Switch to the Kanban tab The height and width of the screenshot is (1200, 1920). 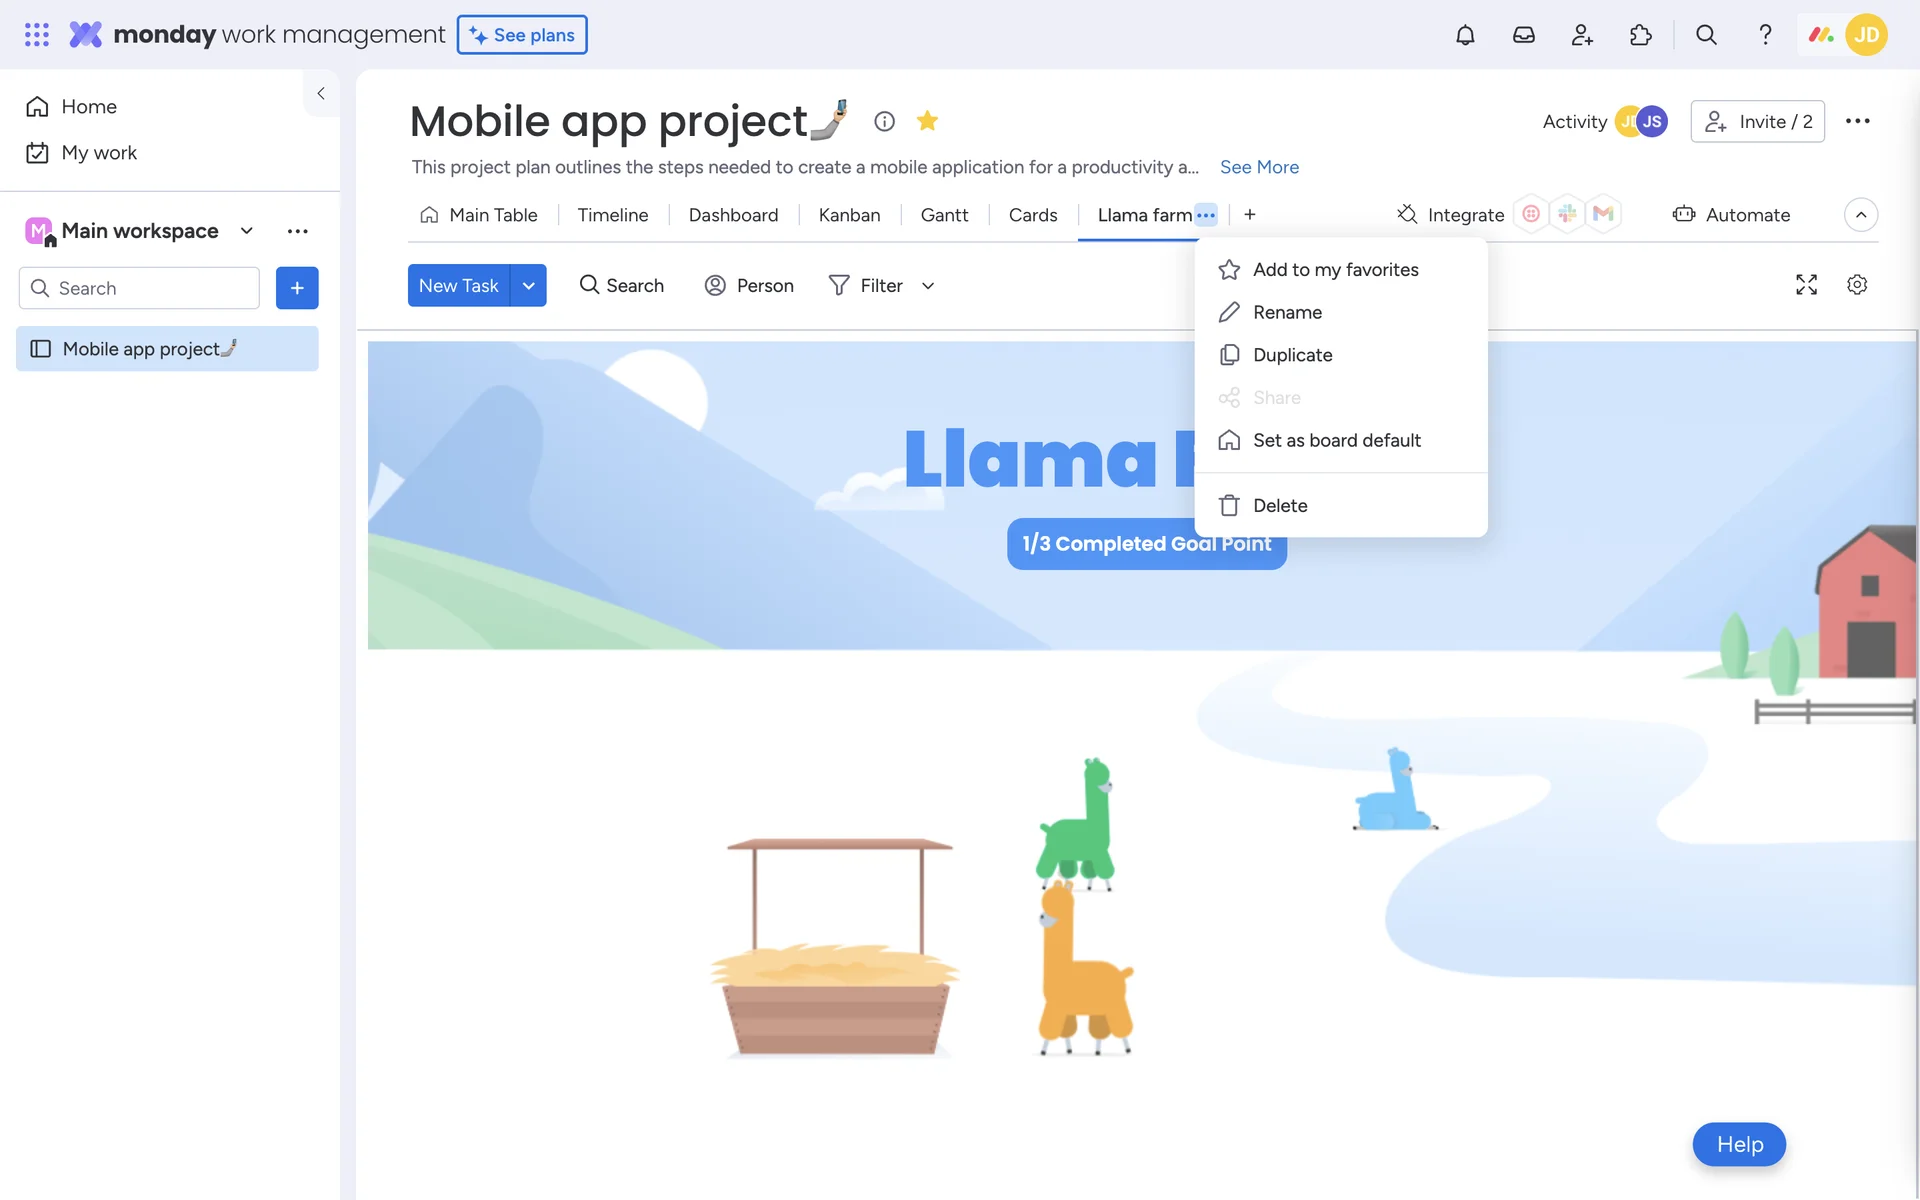pyautogui.click(x=849, y=215)
